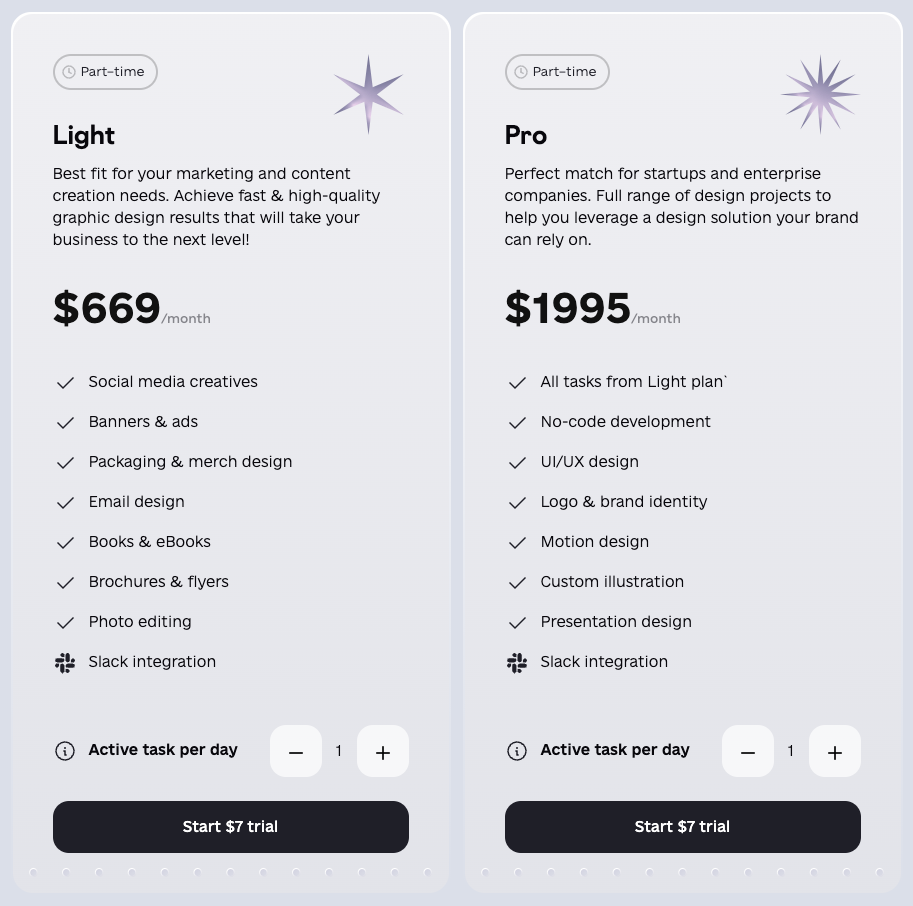Start the $7 trial for Light

click(x=231, y=827)
